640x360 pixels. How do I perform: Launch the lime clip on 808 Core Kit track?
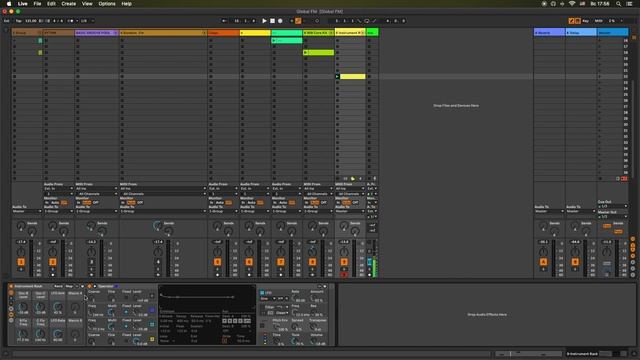(x=306, y=53)
